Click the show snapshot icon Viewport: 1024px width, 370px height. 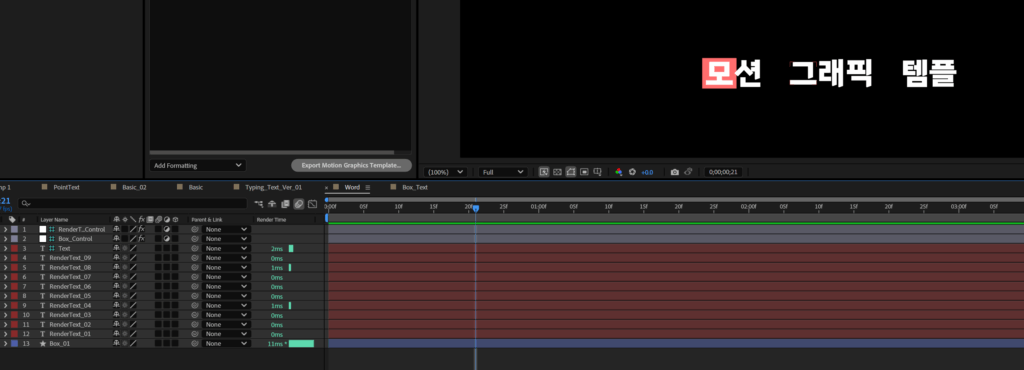click(688, 172)
